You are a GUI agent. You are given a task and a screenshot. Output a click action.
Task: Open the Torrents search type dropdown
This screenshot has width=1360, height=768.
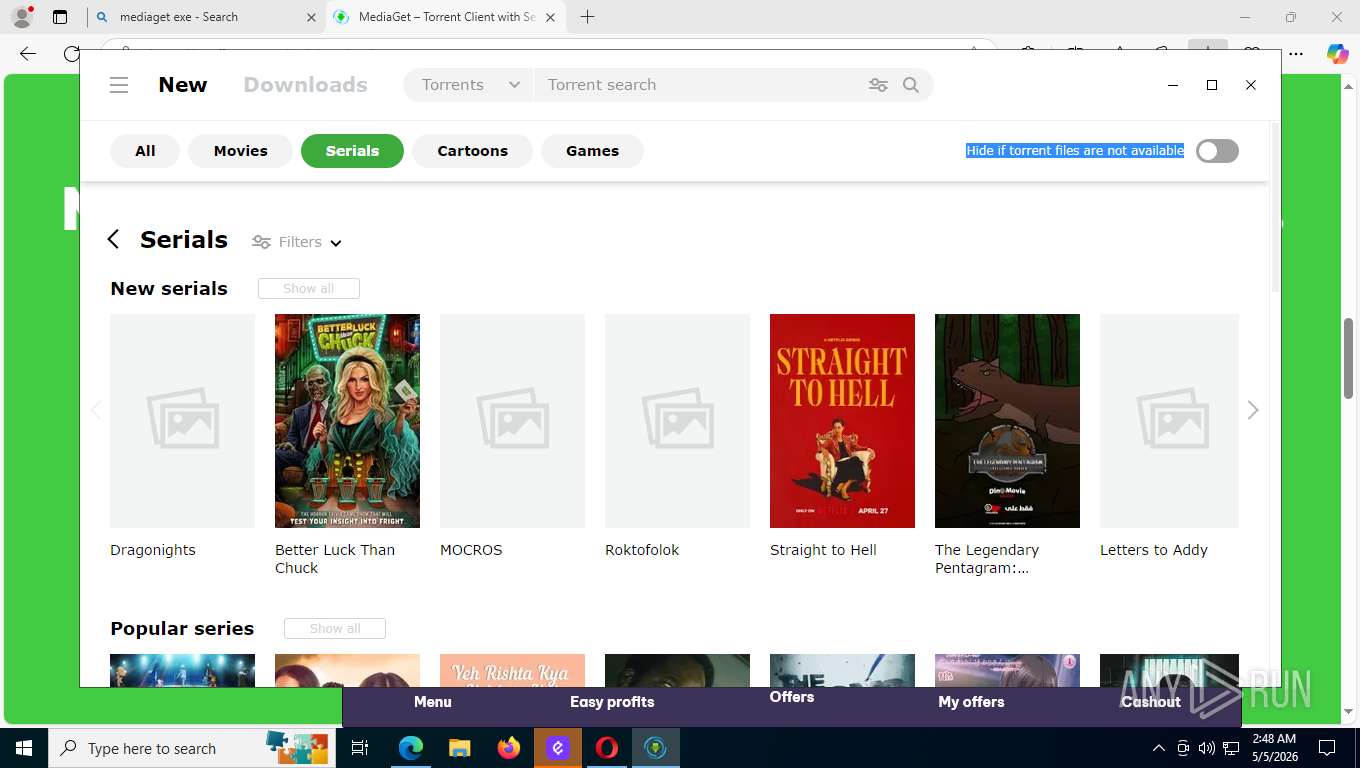(469, 85)
